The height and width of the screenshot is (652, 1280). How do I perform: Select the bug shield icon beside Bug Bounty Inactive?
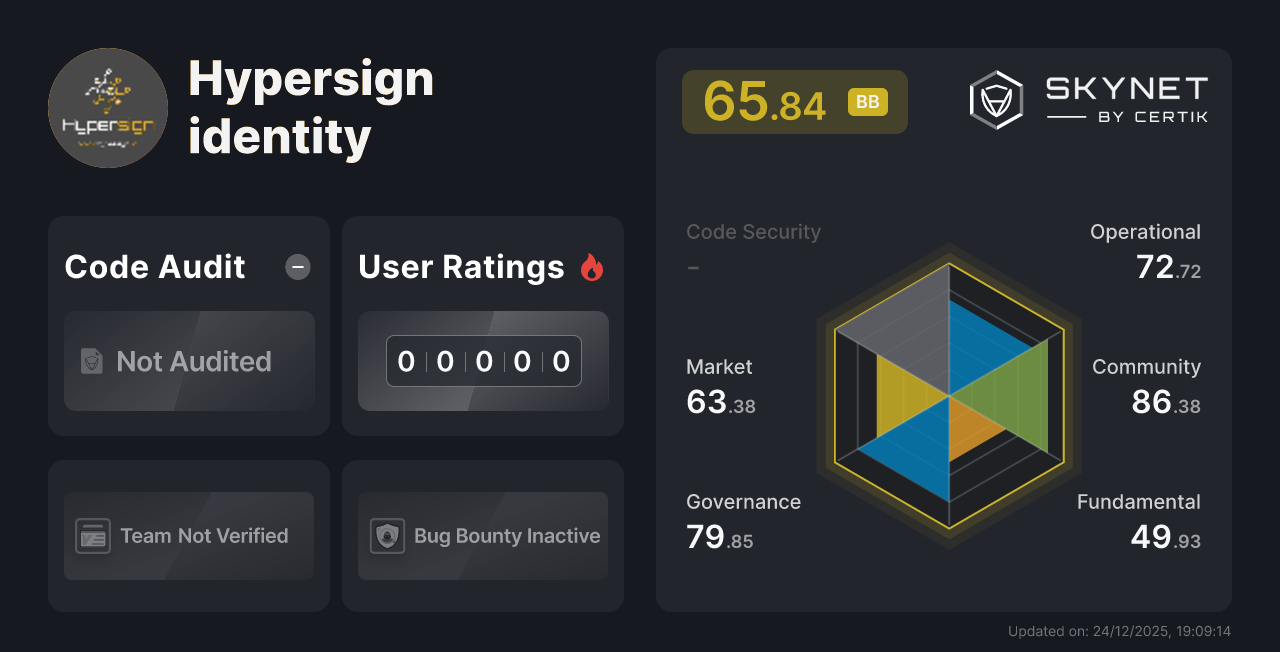[x=387, y=536]
